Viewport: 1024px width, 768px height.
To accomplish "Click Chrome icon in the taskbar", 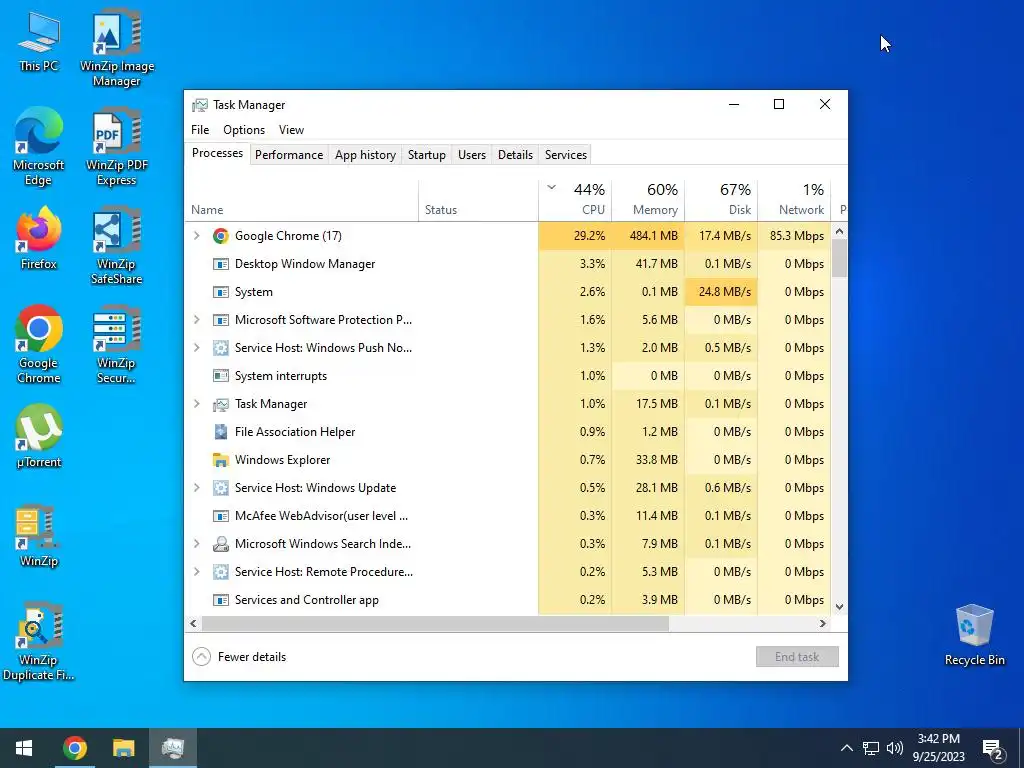I will pos(75,748).
